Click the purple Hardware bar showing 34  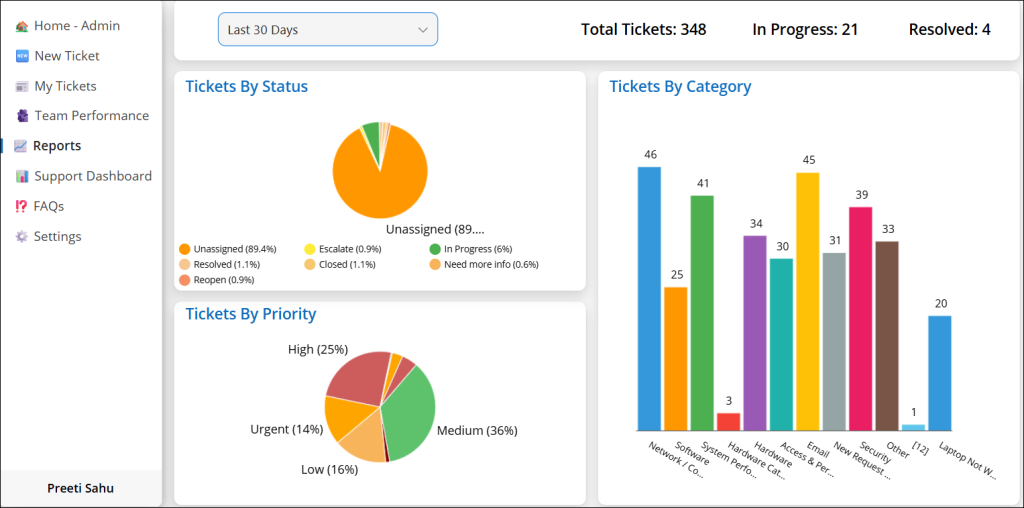click(755, 333)
